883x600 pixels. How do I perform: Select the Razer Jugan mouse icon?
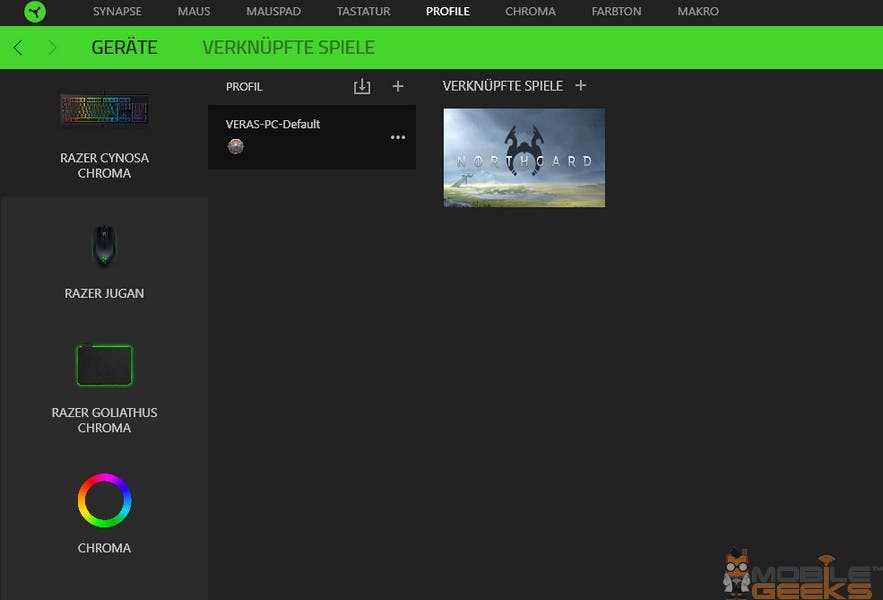coord(104,245)
